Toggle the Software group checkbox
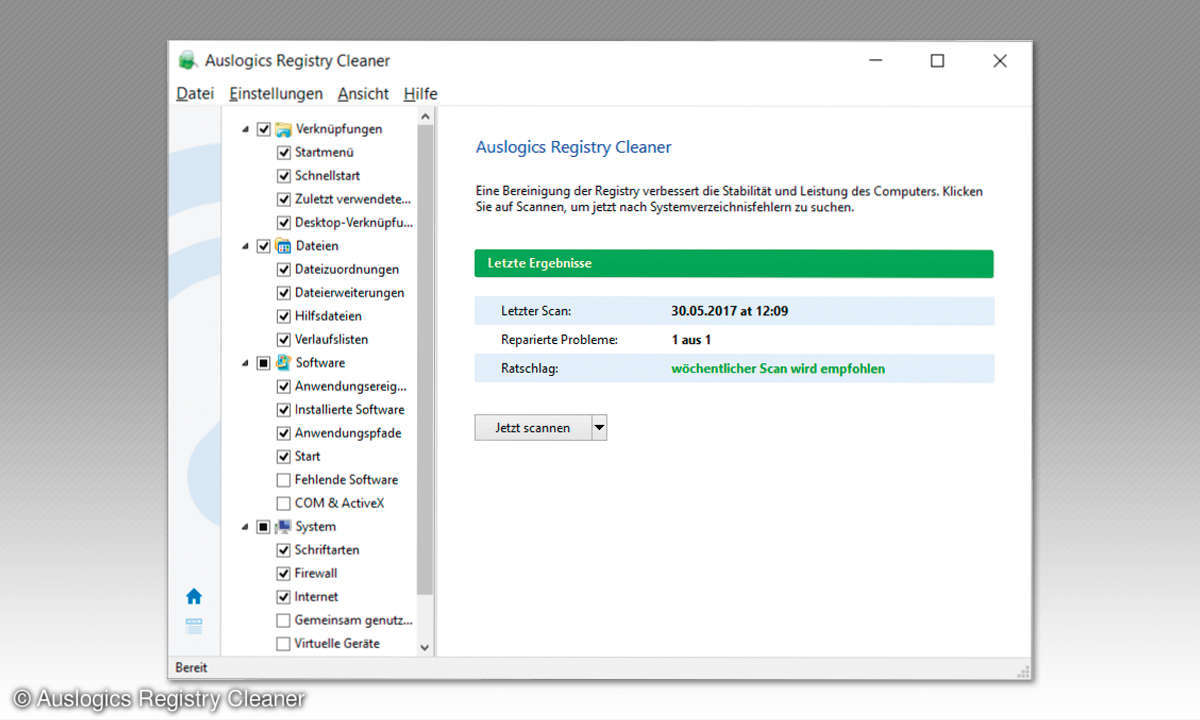Screen dimensions: 1200x720 click(264, 363)
